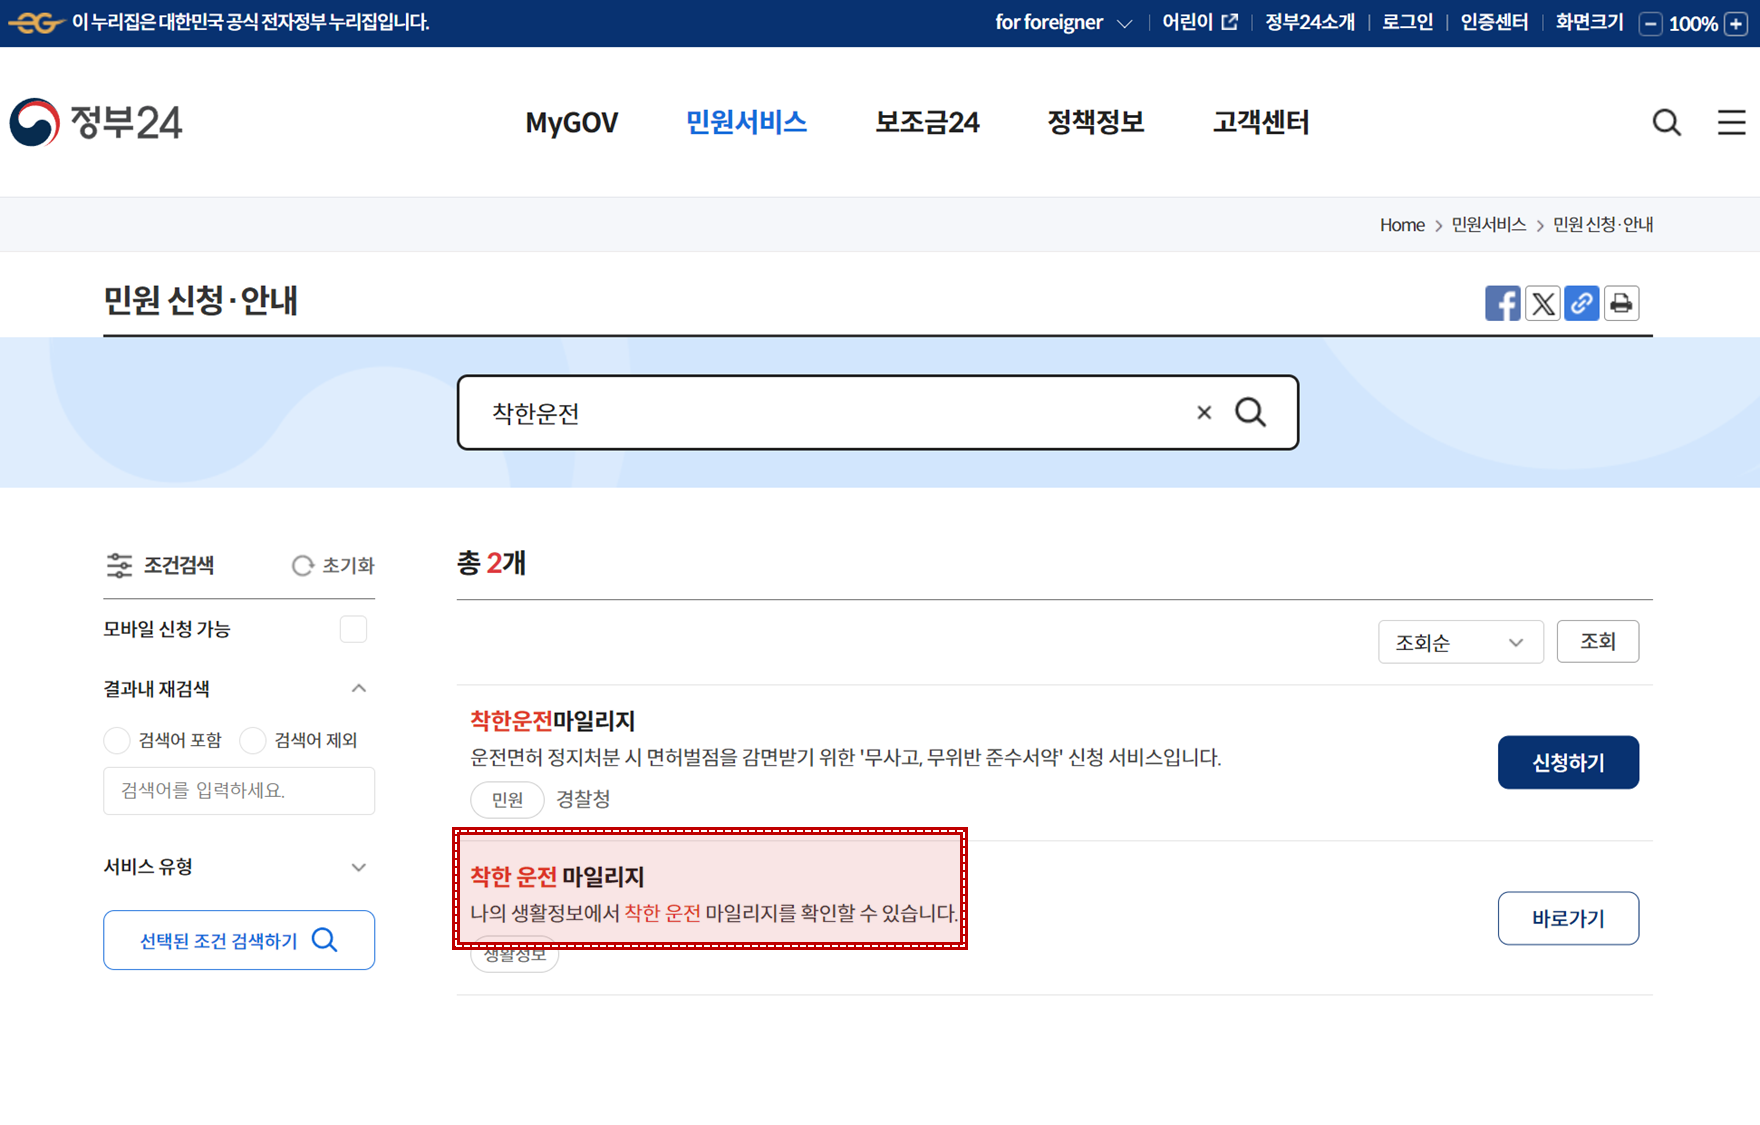The width and height of the screenshot is (1760, 1125).
Task: Click 정부24소개 link
Action: (1309, 22)
